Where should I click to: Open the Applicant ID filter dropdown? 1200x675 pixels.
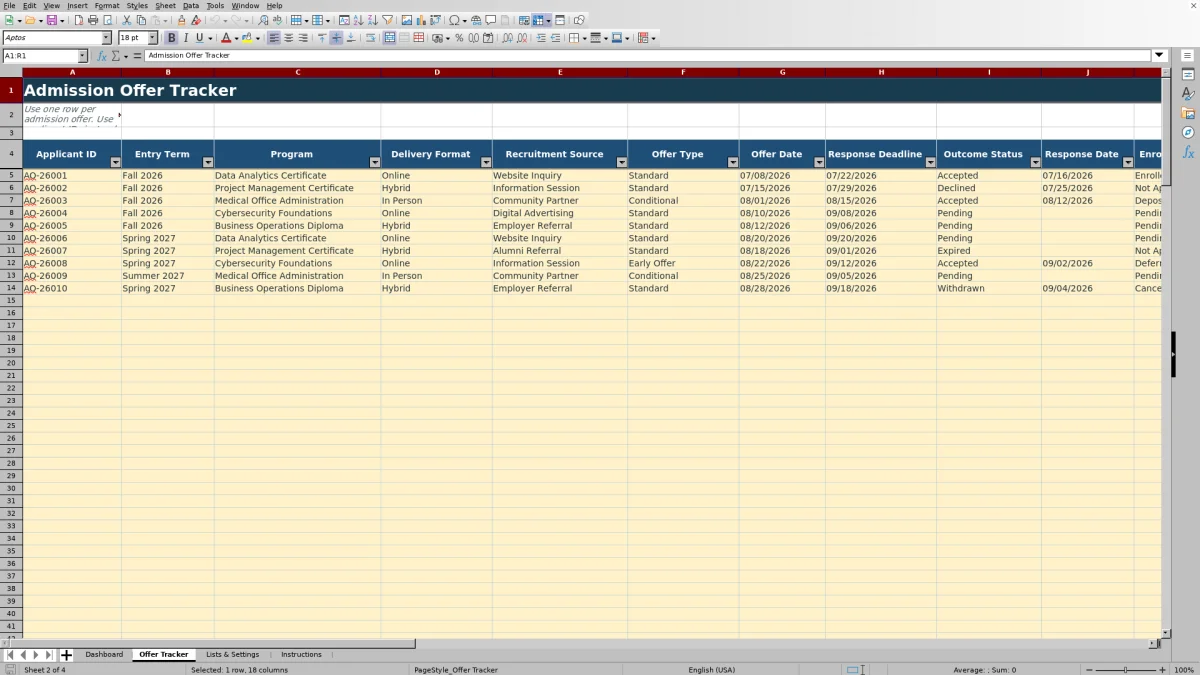tap(115, 162)
